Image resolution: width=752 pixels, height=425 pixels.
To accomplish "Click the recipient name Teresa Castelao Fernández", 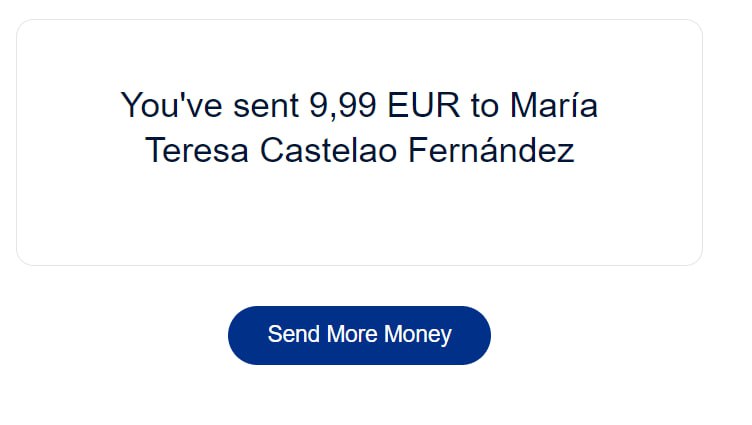I will pyautogui.click(x=359, y=151).
